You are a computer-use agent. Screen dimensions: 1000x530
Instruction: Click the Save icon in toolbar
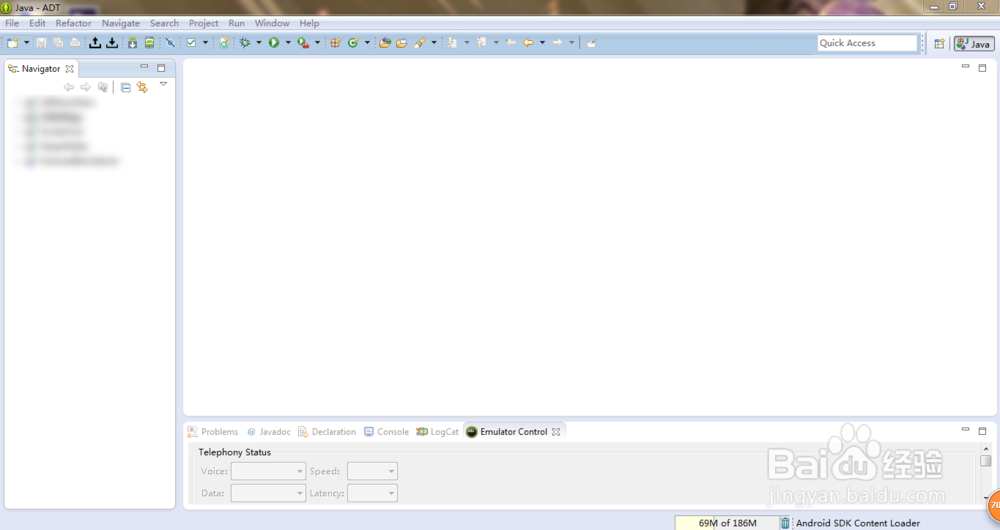(41, 43)
